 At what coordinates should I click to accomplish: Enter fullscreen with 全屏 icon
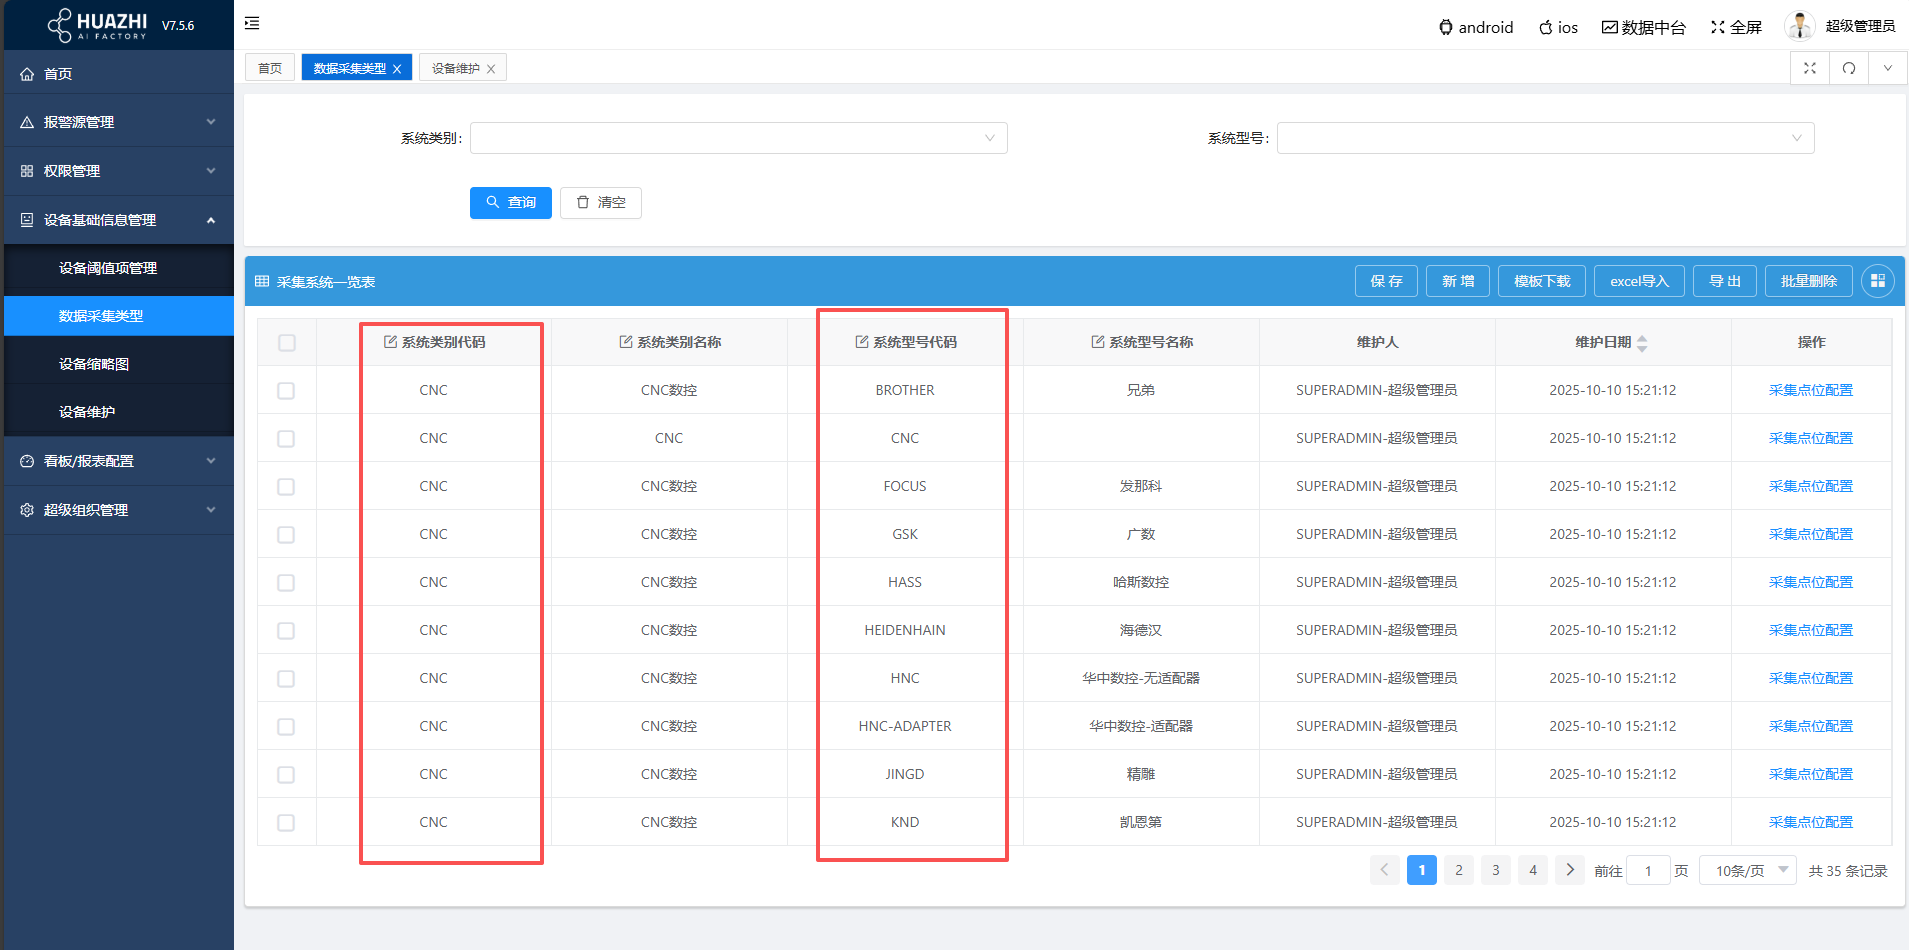coord(1718,27)
